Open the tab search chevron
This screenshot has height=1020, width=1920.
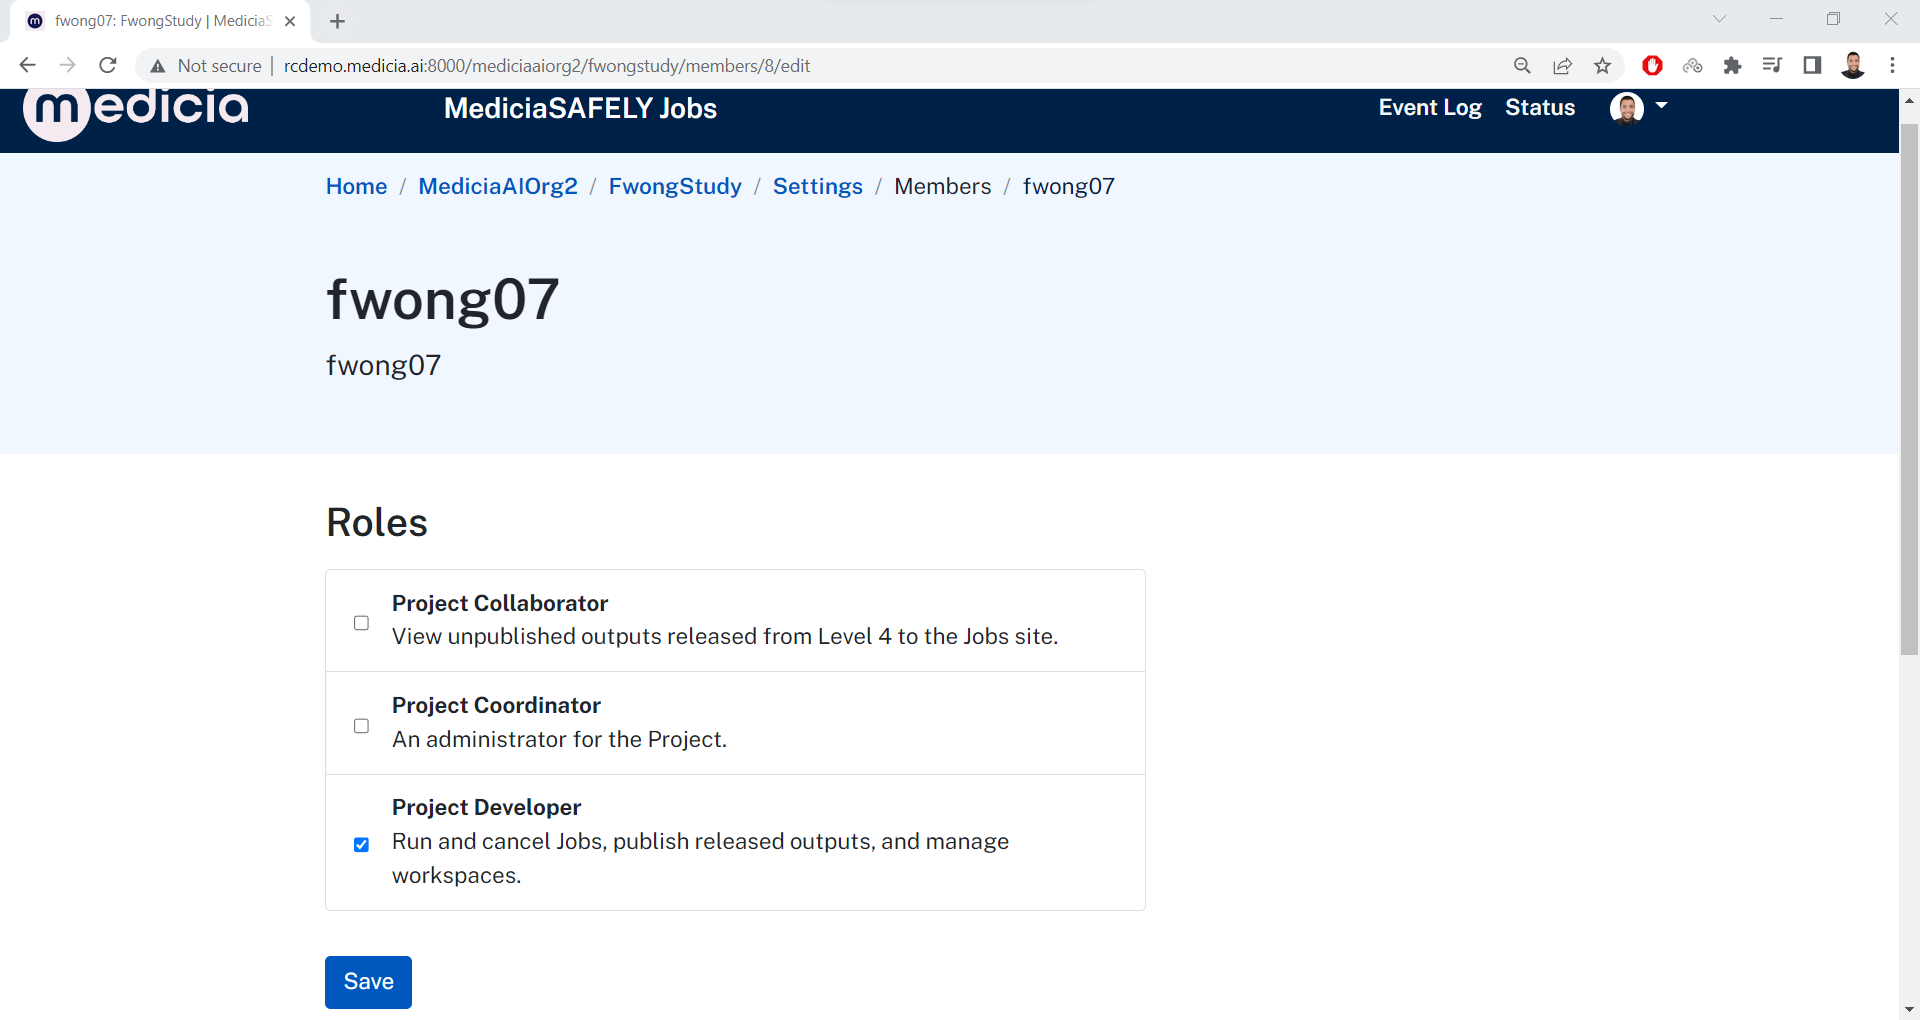(x=1719, y=19)
